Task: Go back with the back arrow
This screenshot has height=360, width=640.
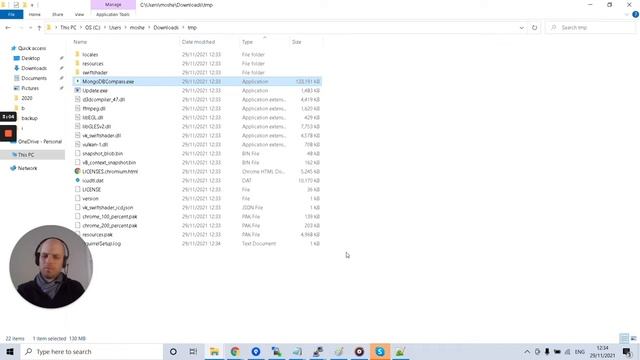Action: pos(8,27)
